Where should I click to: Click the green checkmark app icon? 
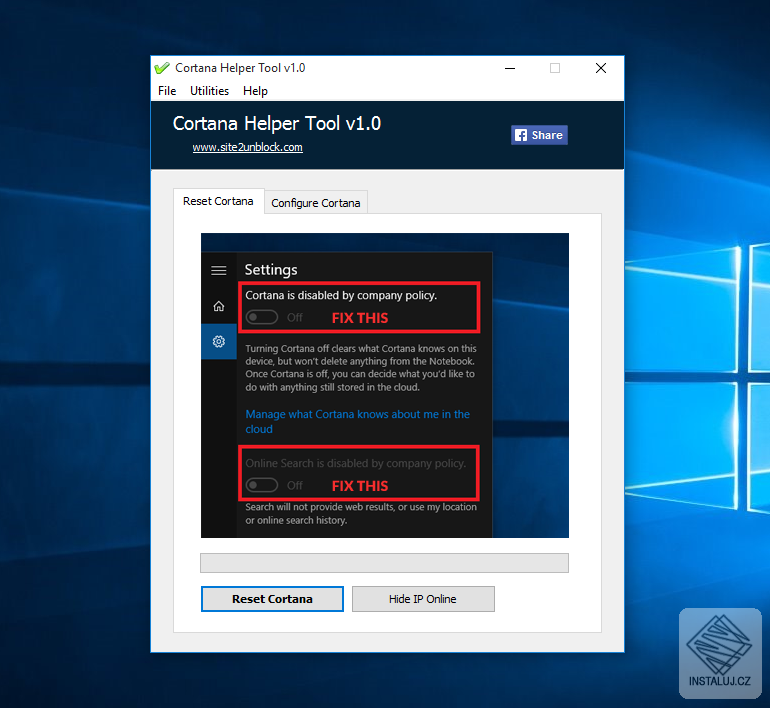[x=162, y=68]
